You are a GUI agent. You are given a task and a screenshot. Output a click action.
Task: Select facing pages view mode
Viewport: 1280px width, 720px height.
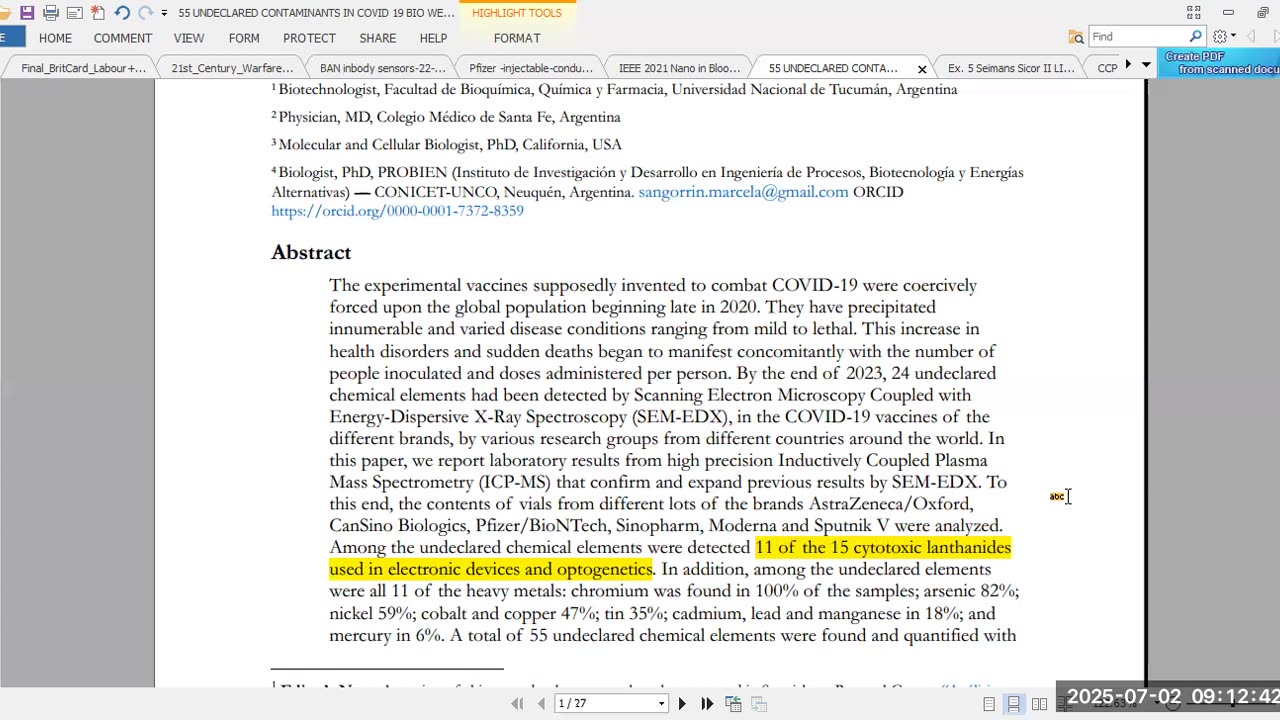1040,704
